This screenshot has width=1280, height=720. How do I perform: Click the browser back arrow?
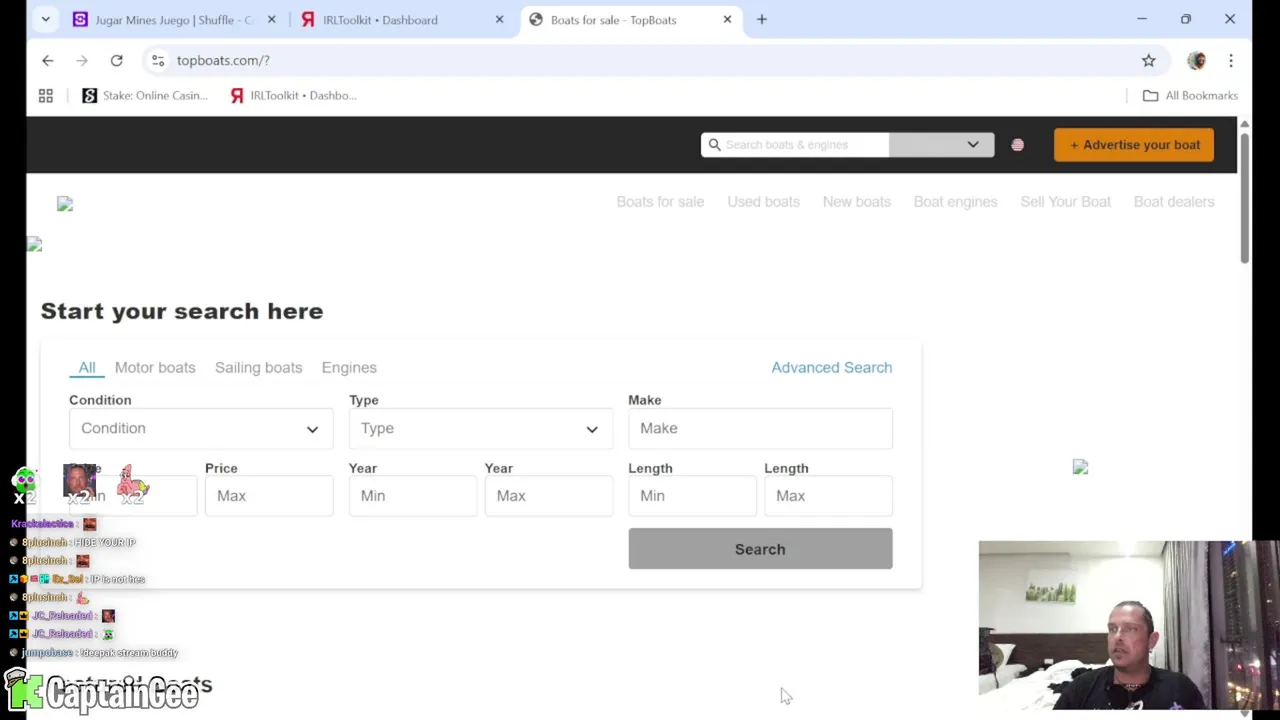(47, 60)
